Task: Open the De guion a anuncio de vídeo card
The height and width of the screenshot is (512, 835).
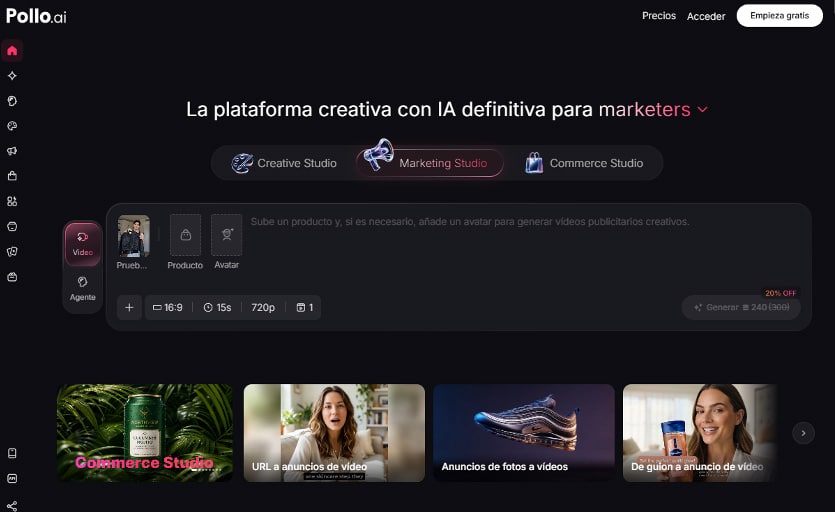Action: (700, 433)
